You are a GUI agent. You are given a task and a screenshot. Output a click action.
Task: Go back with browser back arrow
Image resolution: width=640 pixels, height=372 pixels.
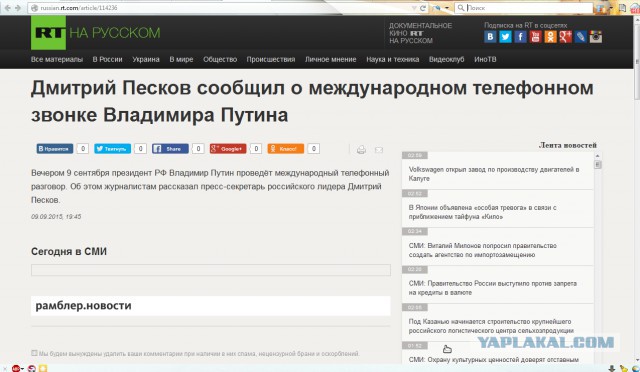pos(8,8)
